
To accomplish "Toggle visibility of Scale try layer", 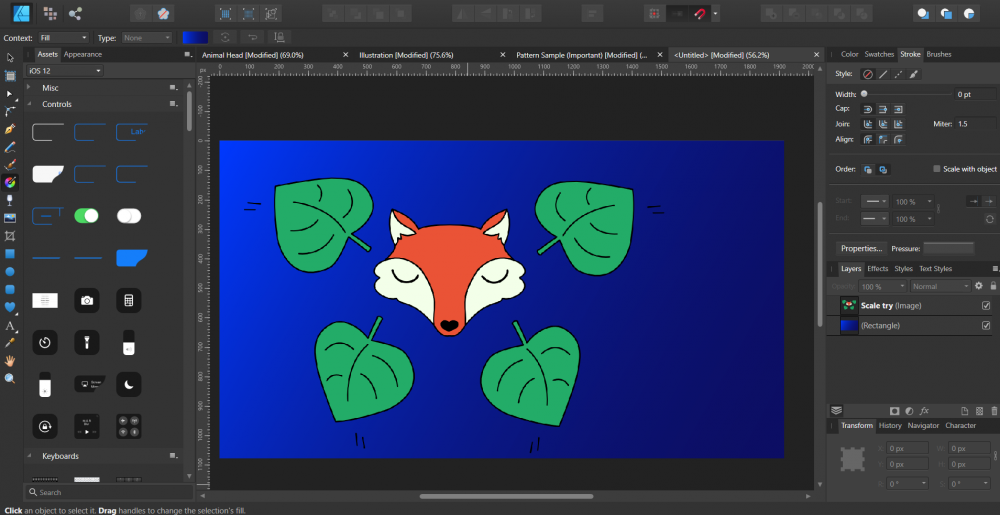I will coord(986,306).
